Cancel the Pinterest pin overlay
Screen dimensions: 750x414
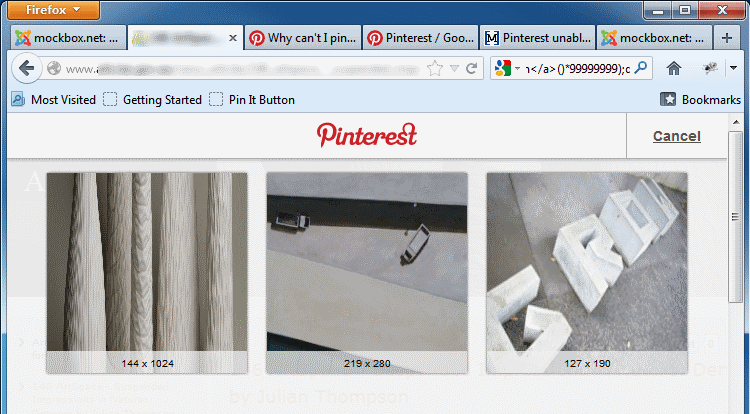point(676,136)
